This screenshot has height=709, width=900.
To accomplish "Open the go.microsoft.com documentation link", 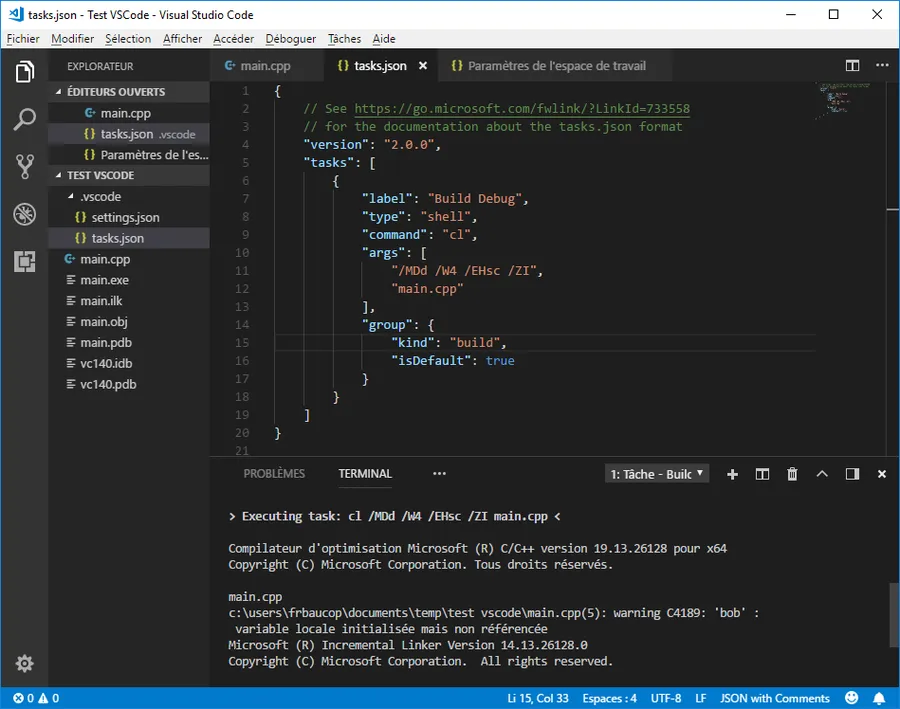I will (522, 109).
